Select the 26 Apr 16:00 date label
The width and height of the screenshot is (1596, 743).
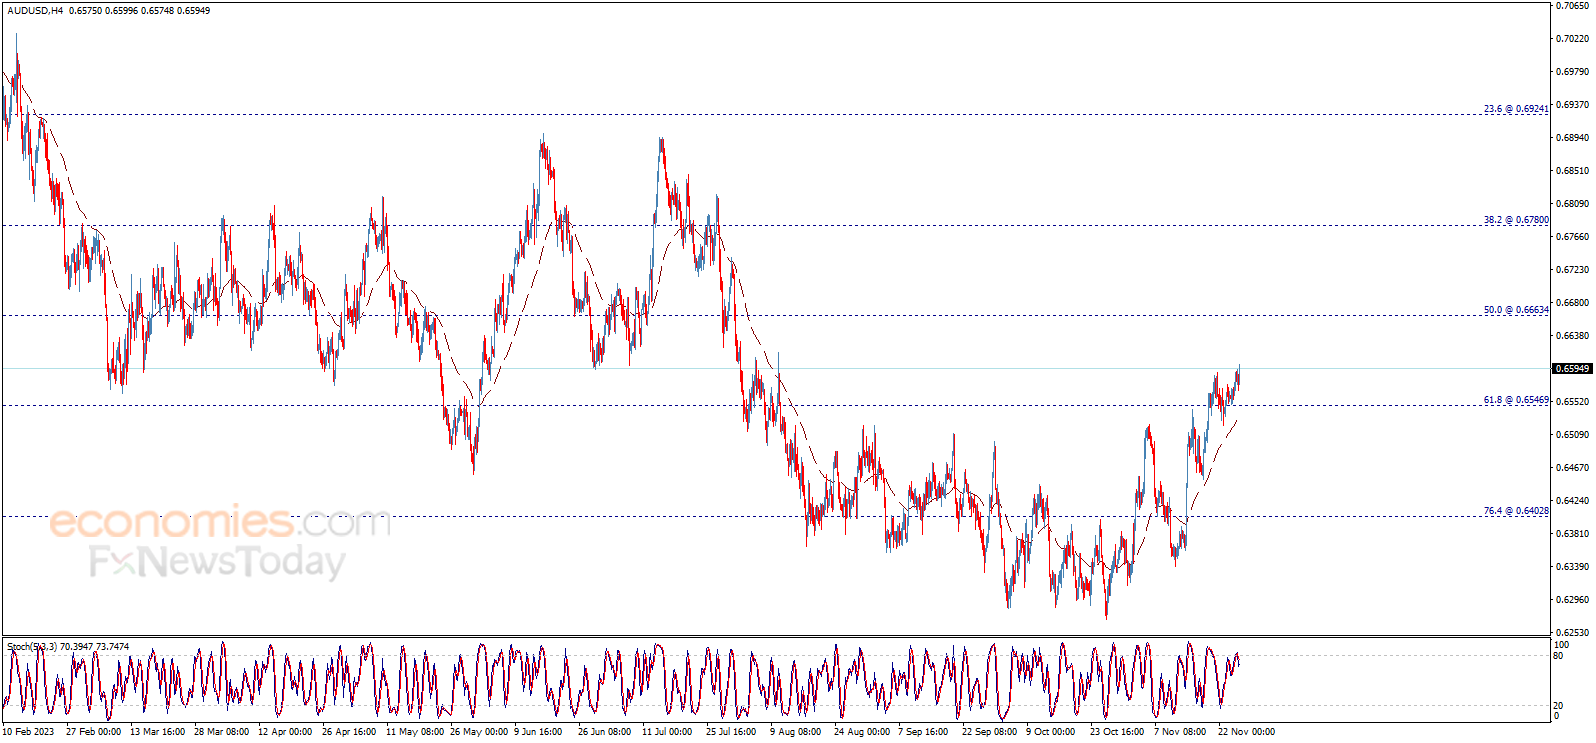(x=349, y=732)
